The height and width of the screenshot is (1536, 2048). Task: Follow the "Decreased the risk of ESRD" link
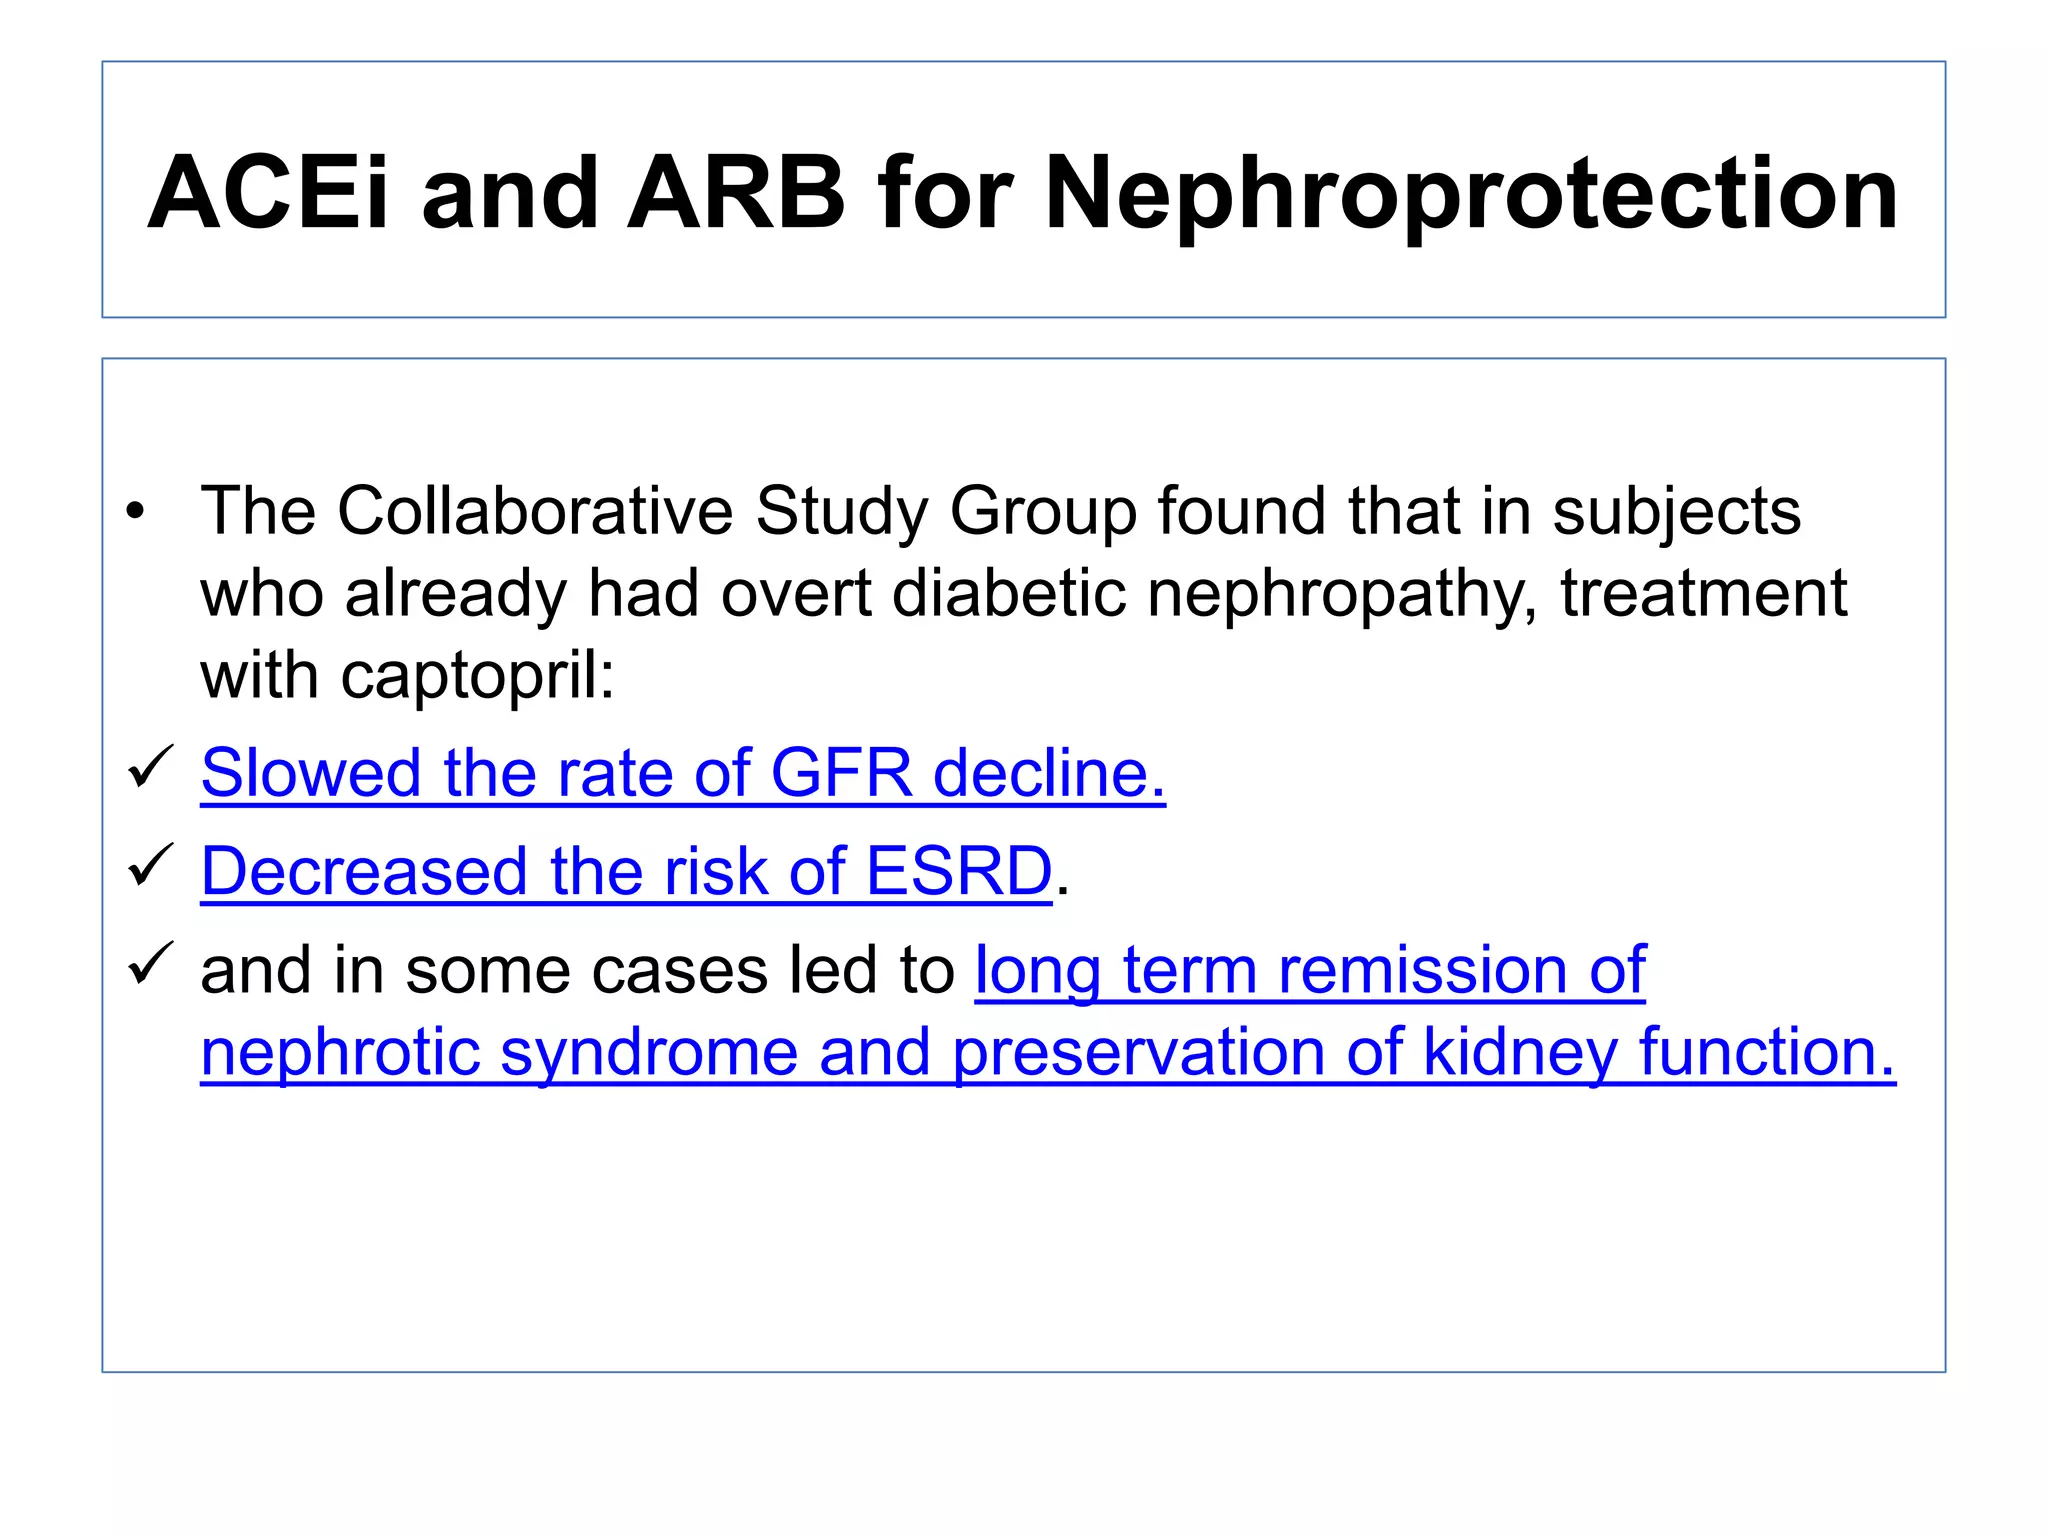click(x=626, y=871)
